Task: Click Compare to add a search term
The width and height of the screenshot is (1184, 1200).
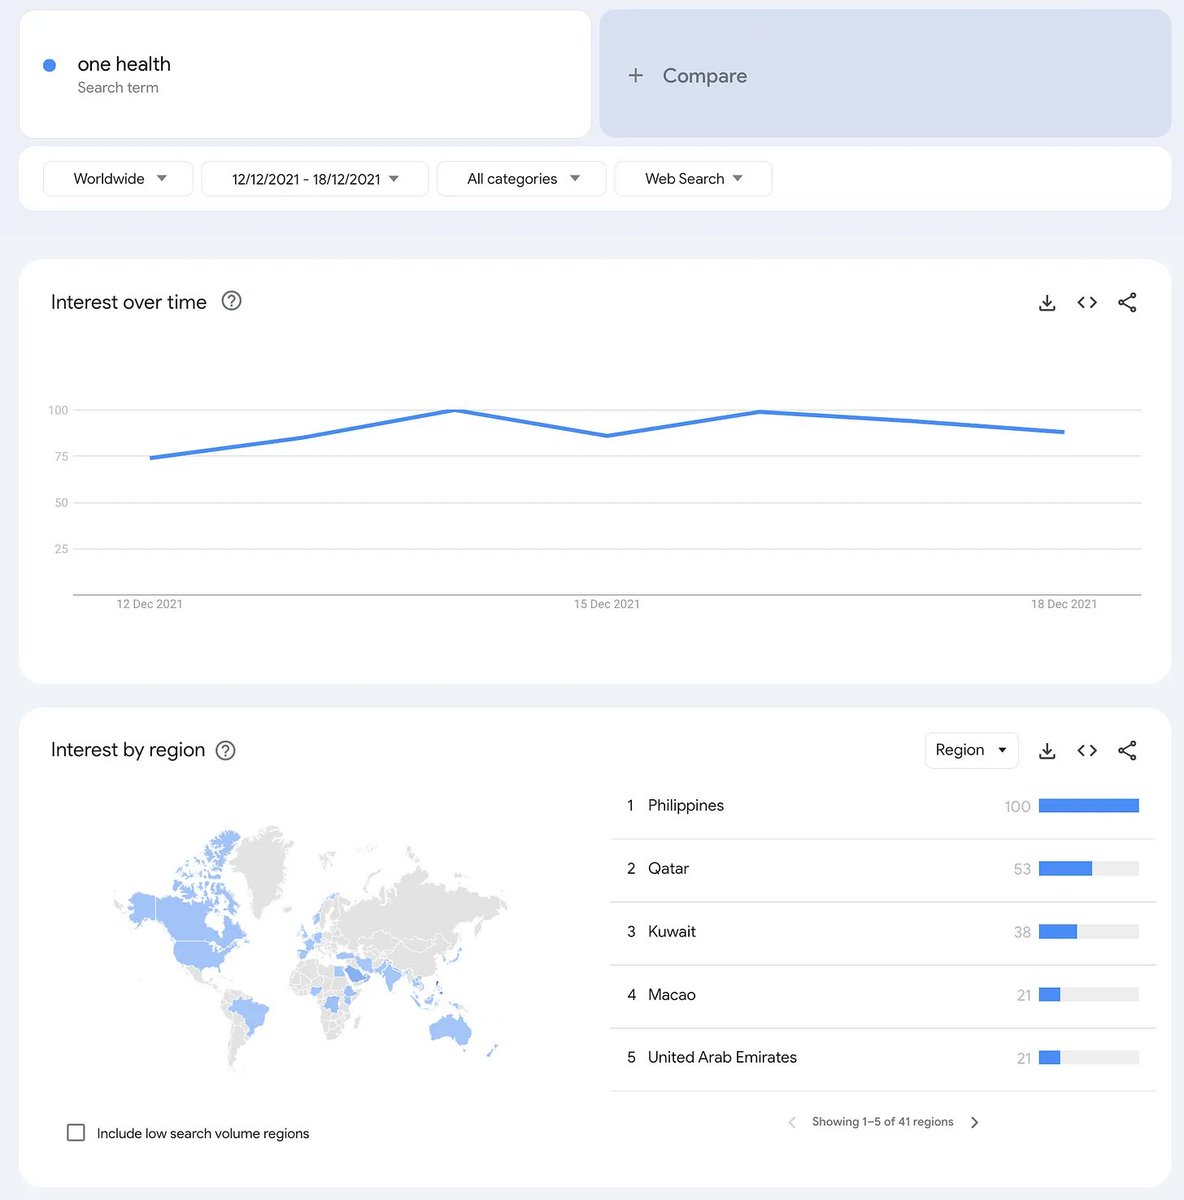Action: pos(704,76)
